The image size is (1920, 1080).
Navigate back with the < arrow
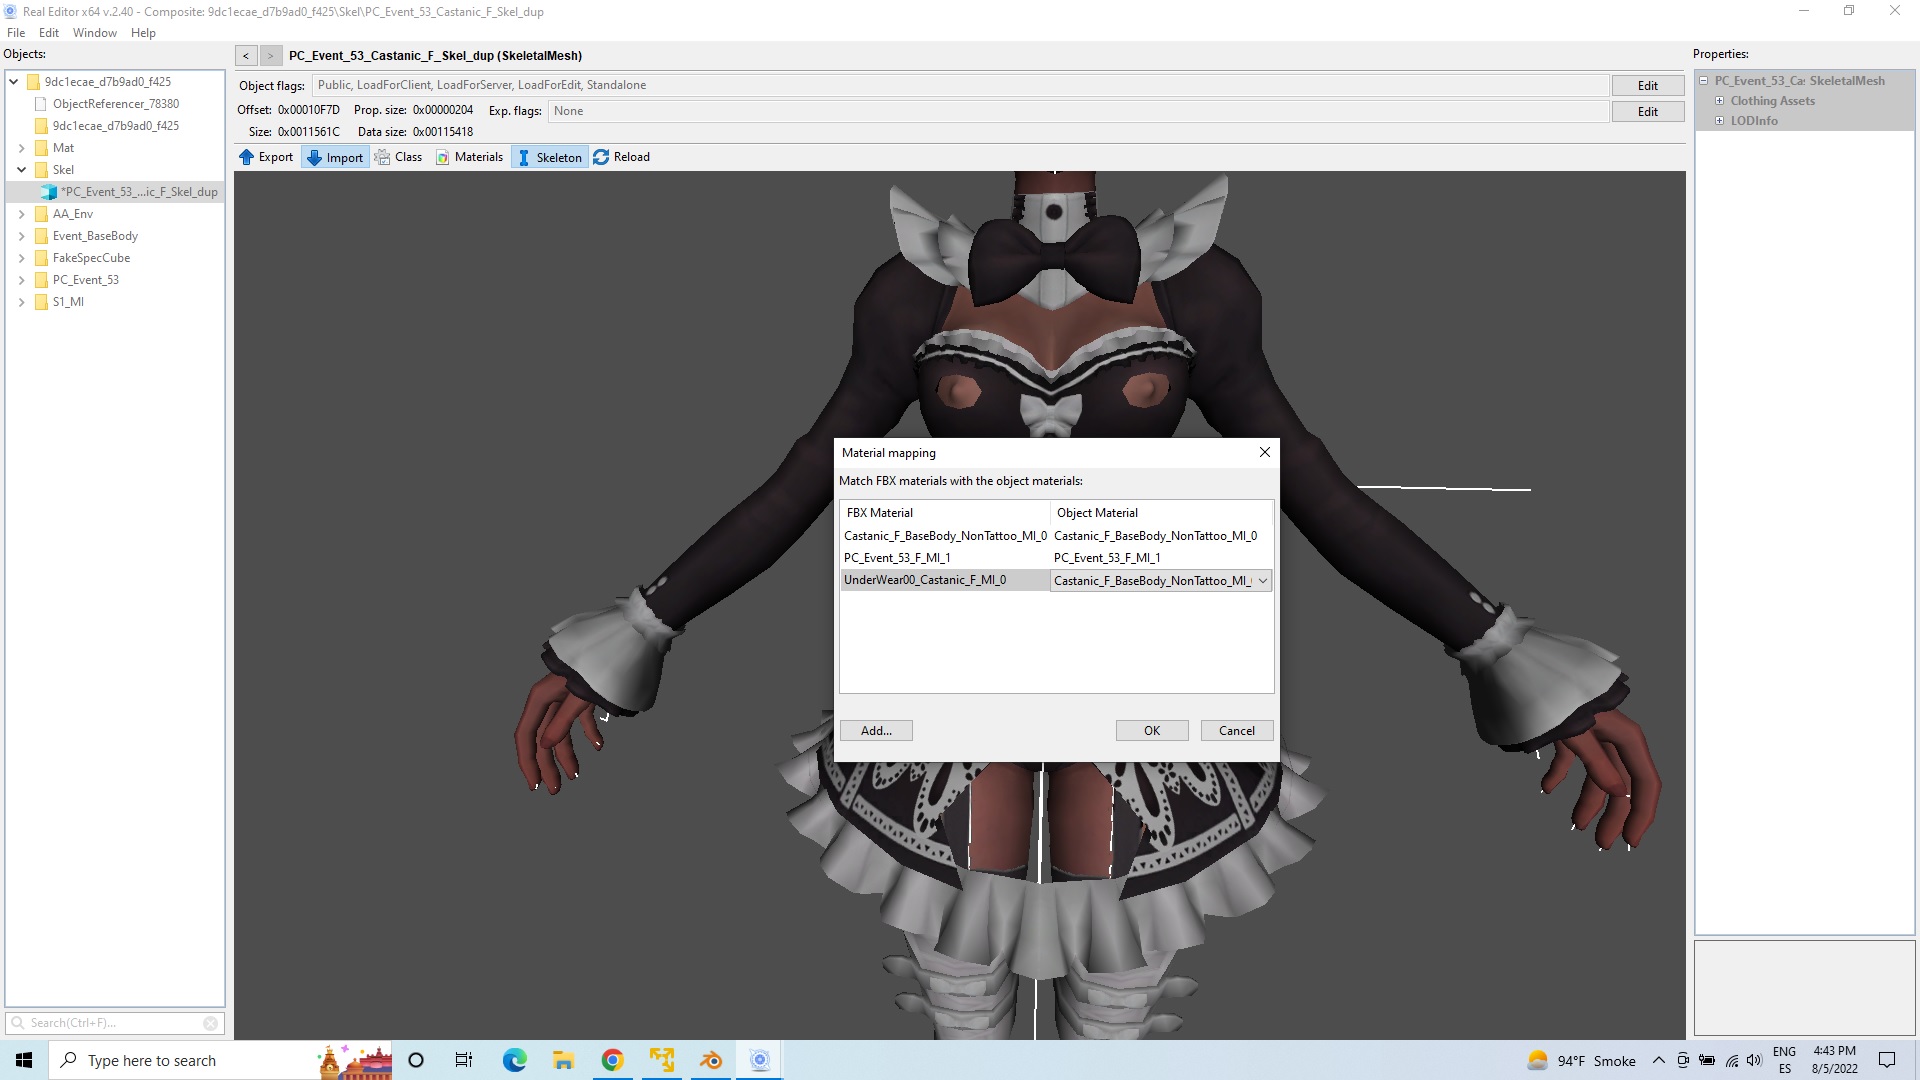click(246, 56)
